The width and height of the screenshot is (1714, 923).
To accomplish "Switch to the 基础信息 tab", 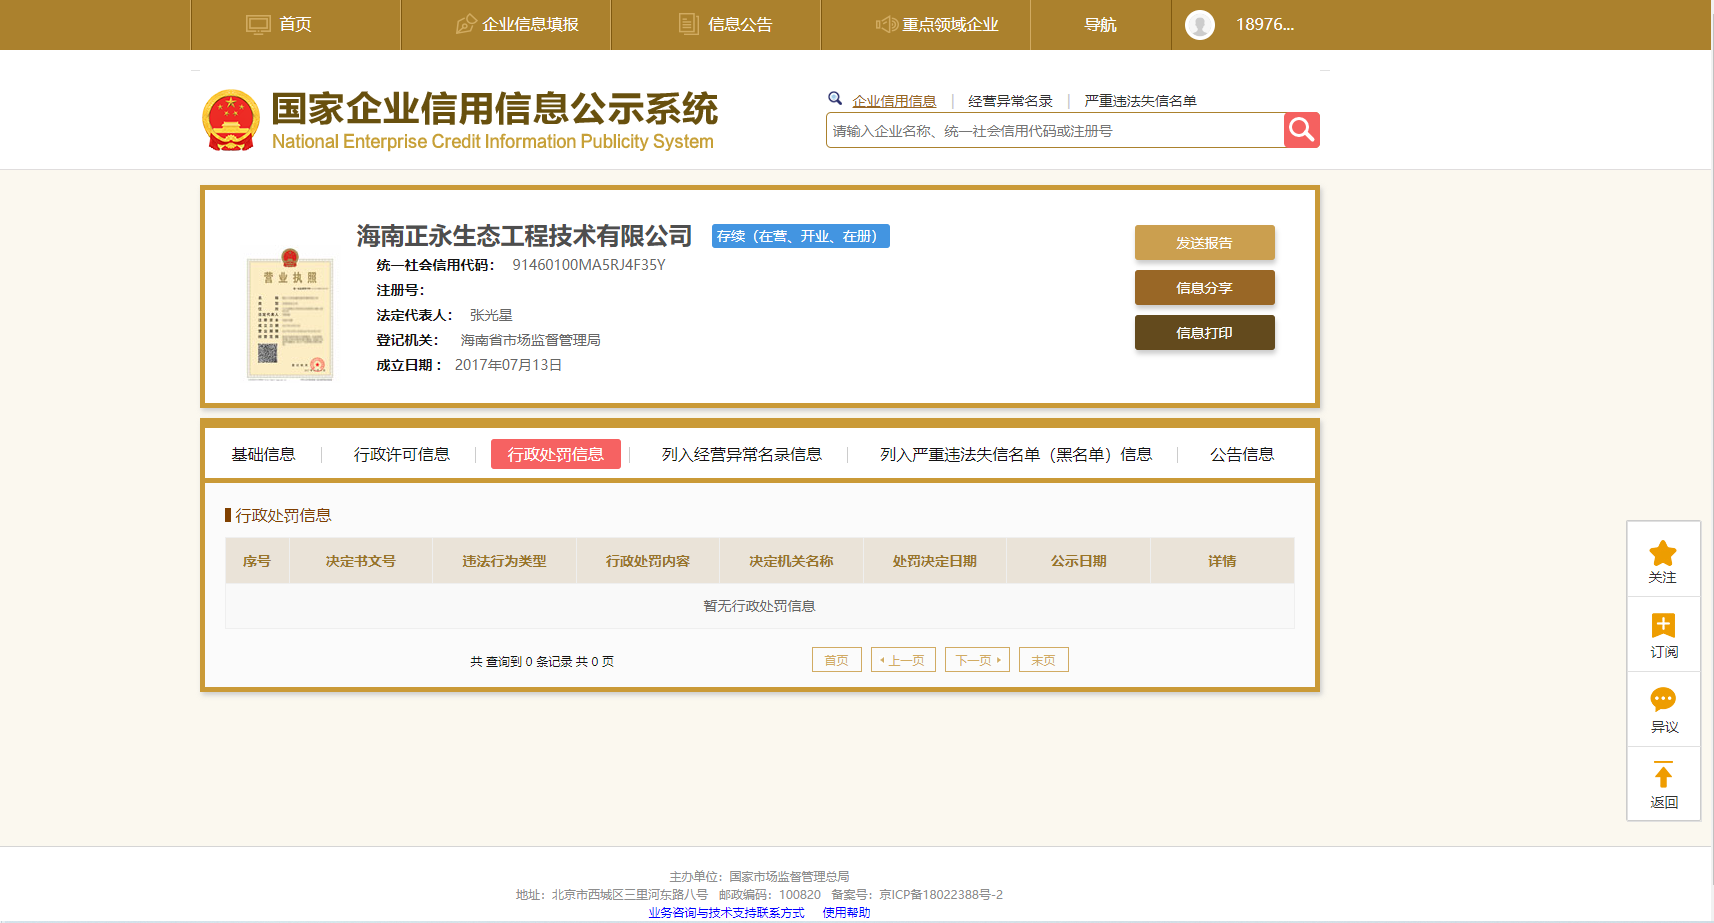I will click(x=263, y=455).
